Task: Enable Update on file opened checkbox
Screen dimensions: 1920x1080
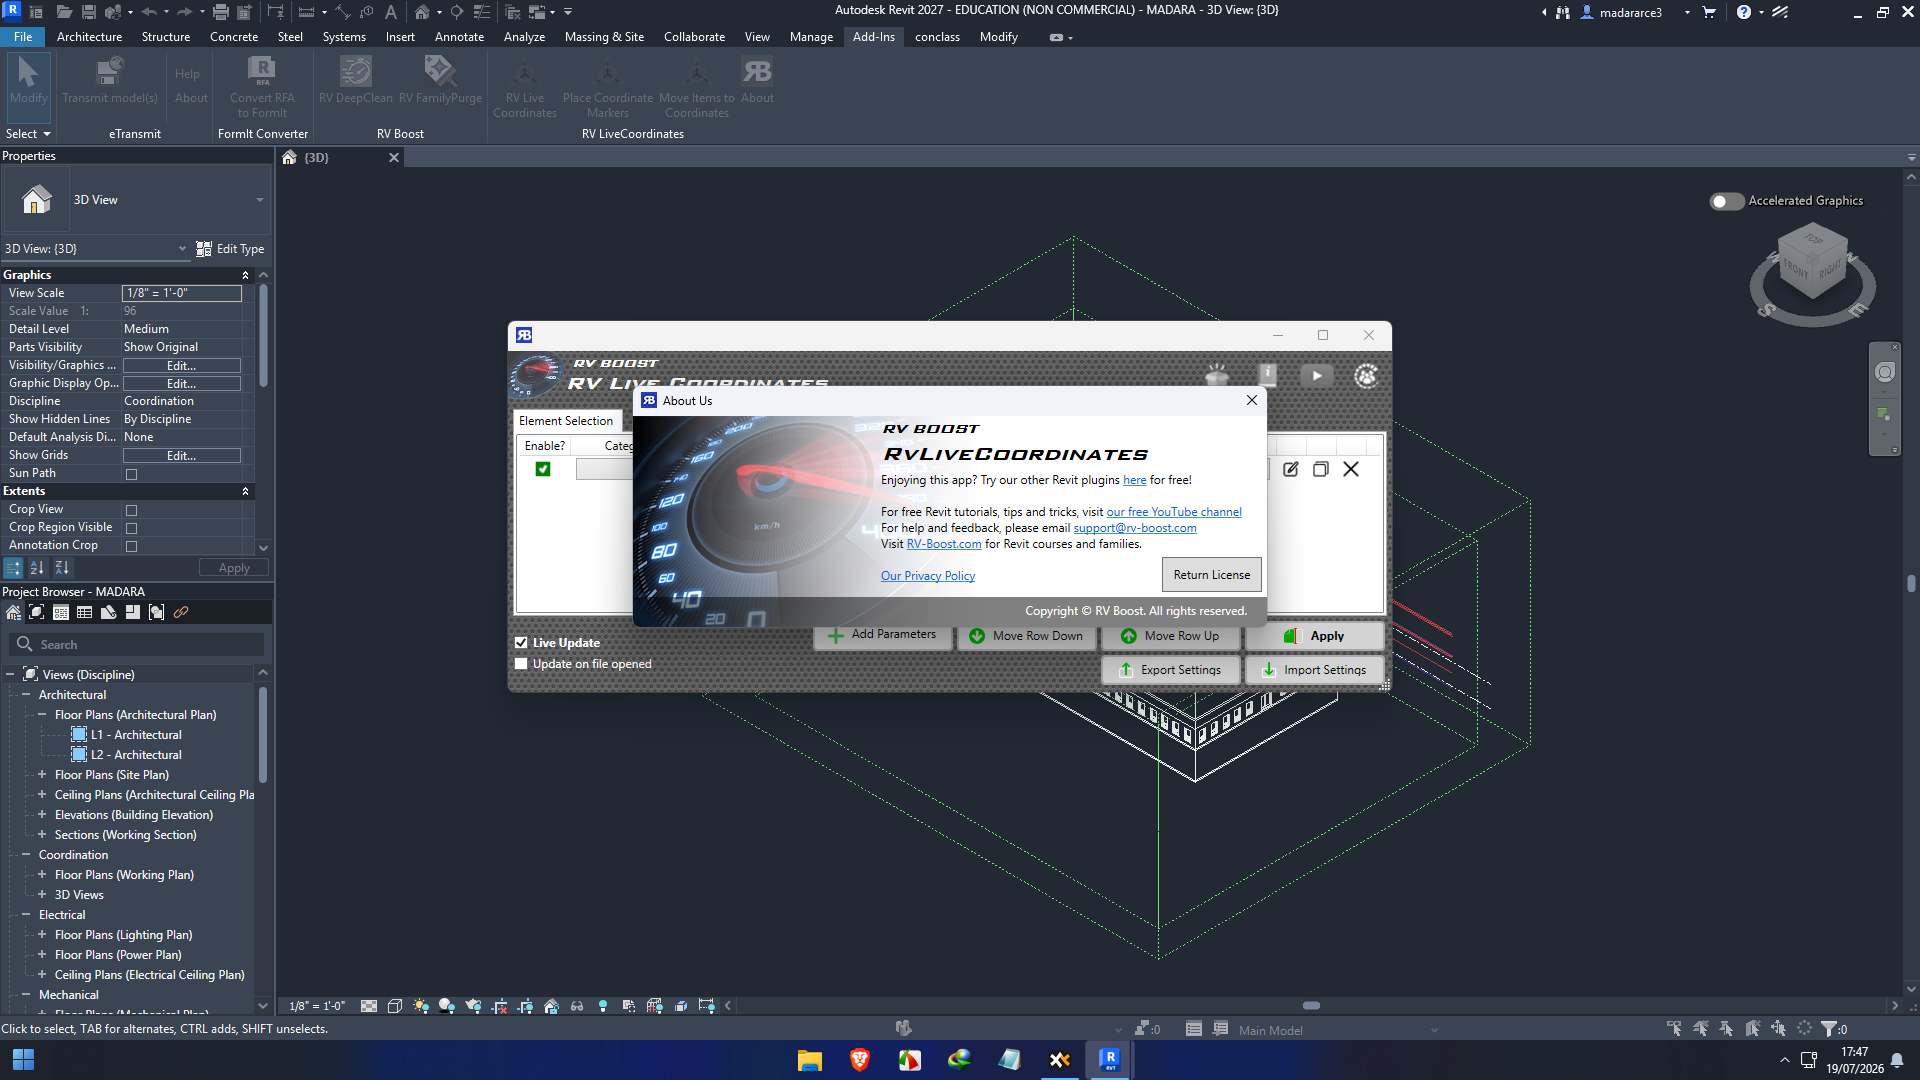Action: pyautogui.click(x=521, y=664)
